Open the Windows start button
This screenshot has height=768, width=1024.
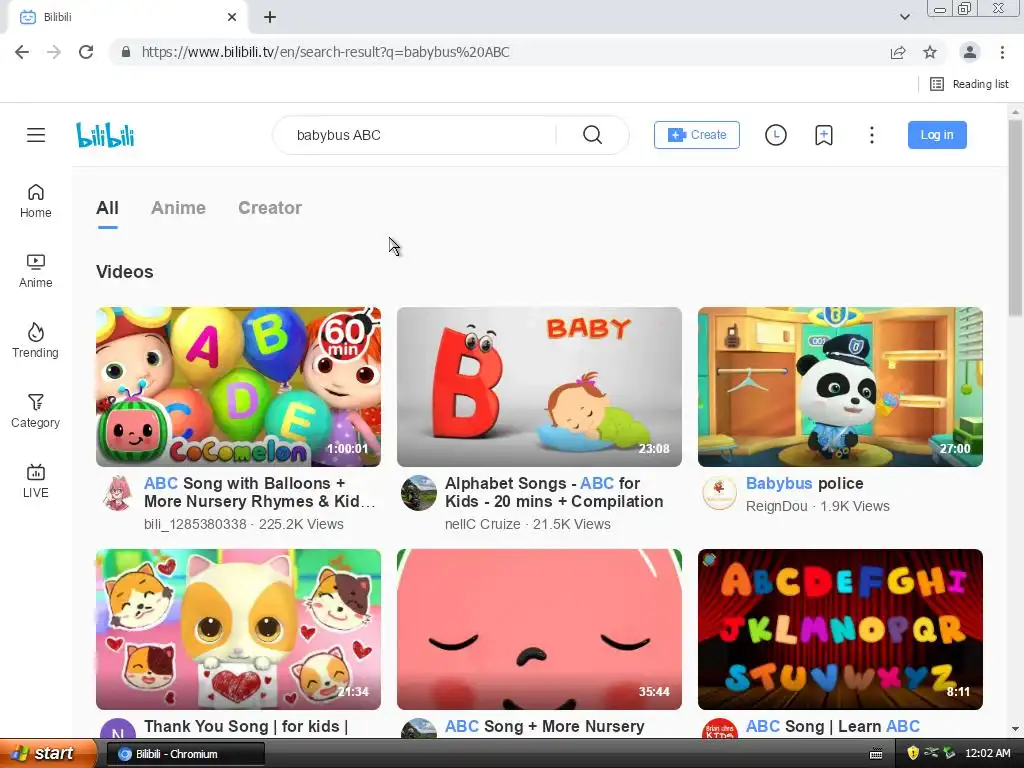pyautogui.click(x=49, y=754)
